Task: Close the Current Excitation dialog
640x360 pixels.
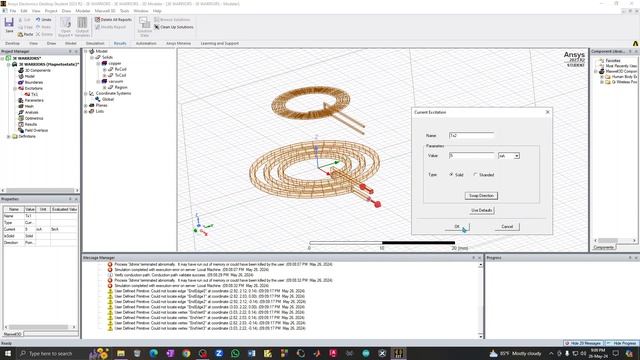Action: coord(547,112)
